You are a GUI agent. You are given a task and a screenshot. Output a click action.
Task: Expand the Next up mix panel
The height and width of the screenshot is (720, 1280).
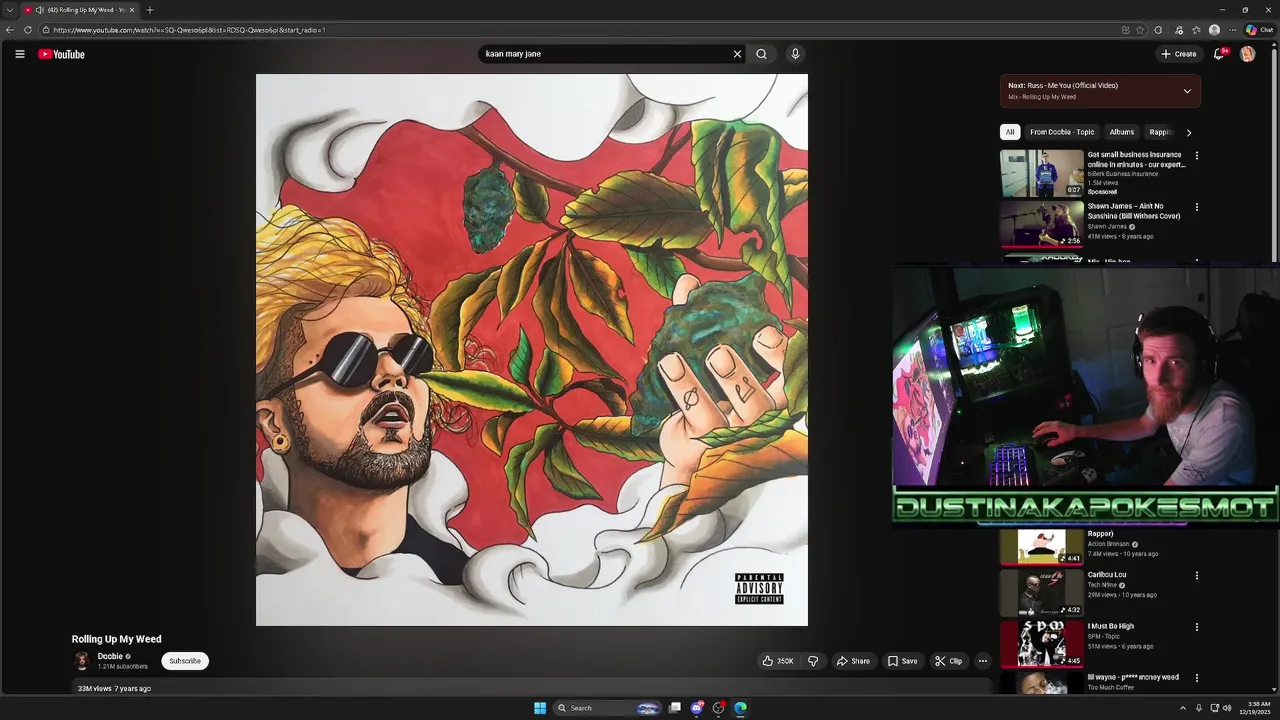point(1187,91)
